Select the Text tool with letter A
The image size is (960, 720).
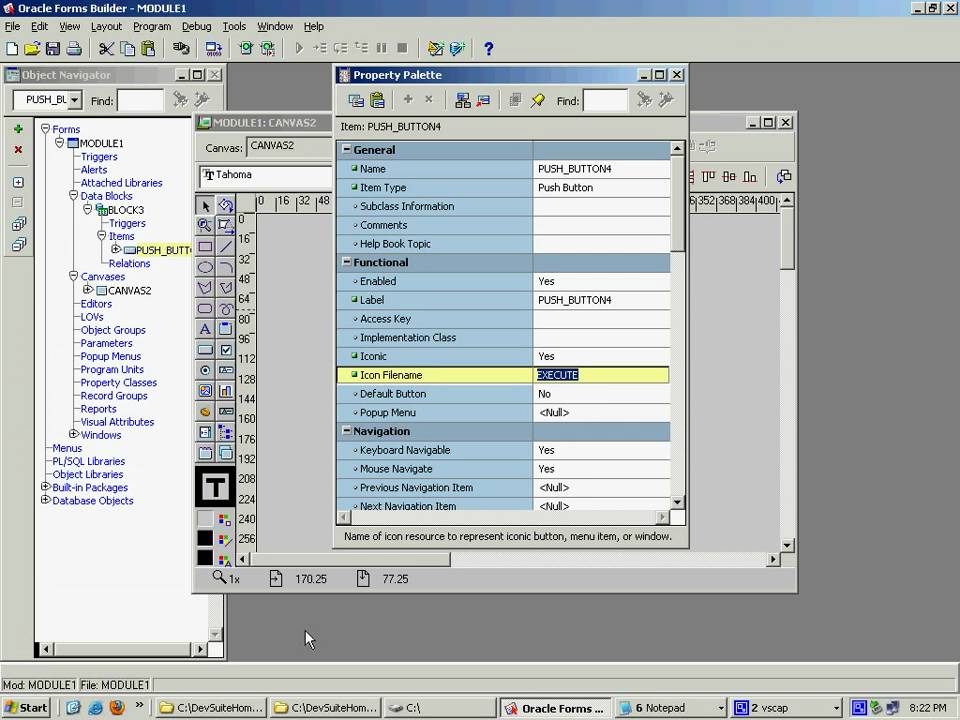click(x=205, y=329)
